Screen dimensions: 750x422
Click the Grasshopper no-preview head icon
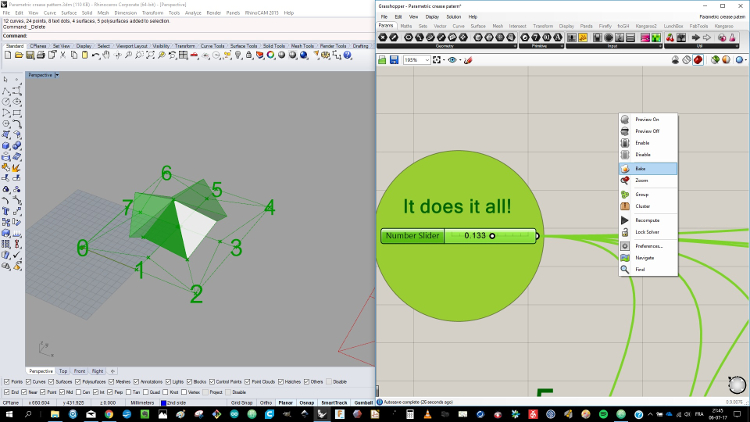pyautogui.click(x=675, y=60)
